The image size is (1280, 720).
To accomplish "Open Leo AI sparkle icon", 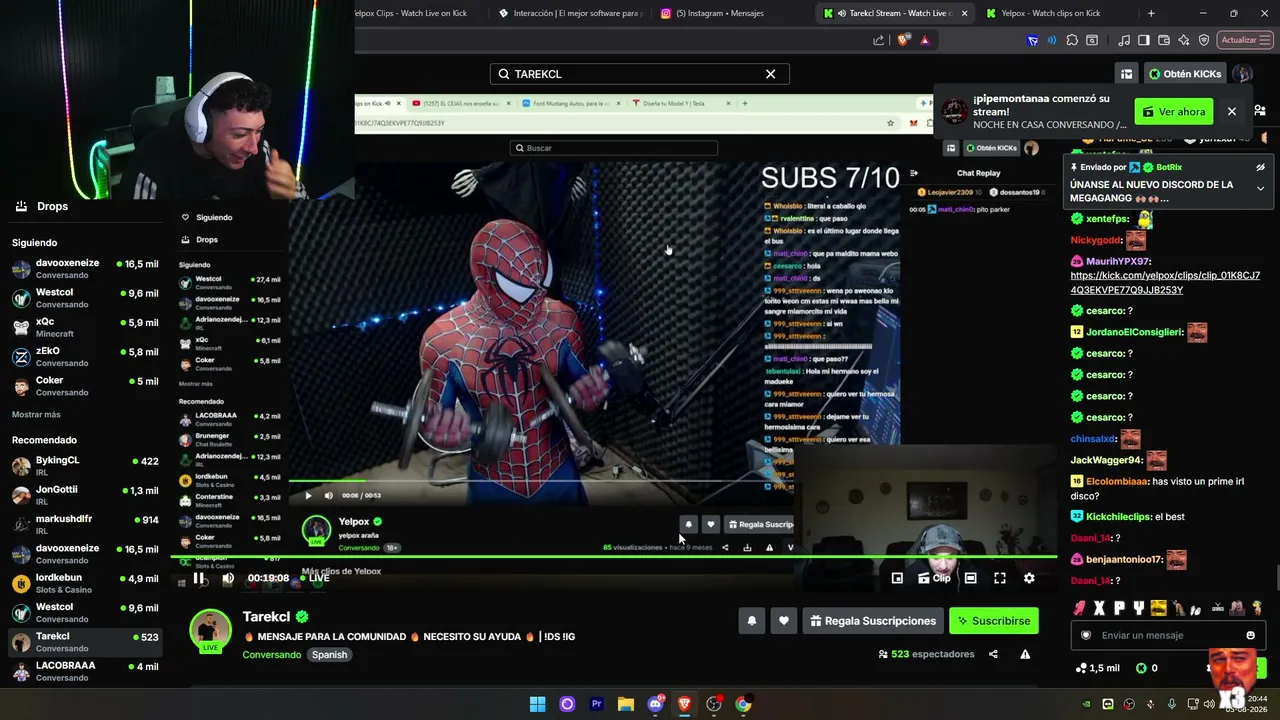I will tap(1184, 40).
